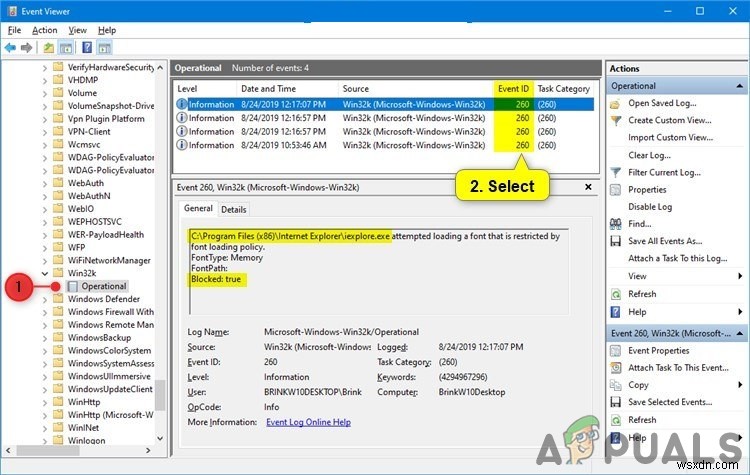Click the Help icon under Operational actions
Screen dimensions: 750x475
pyautogui.click(x=616, y=312)
